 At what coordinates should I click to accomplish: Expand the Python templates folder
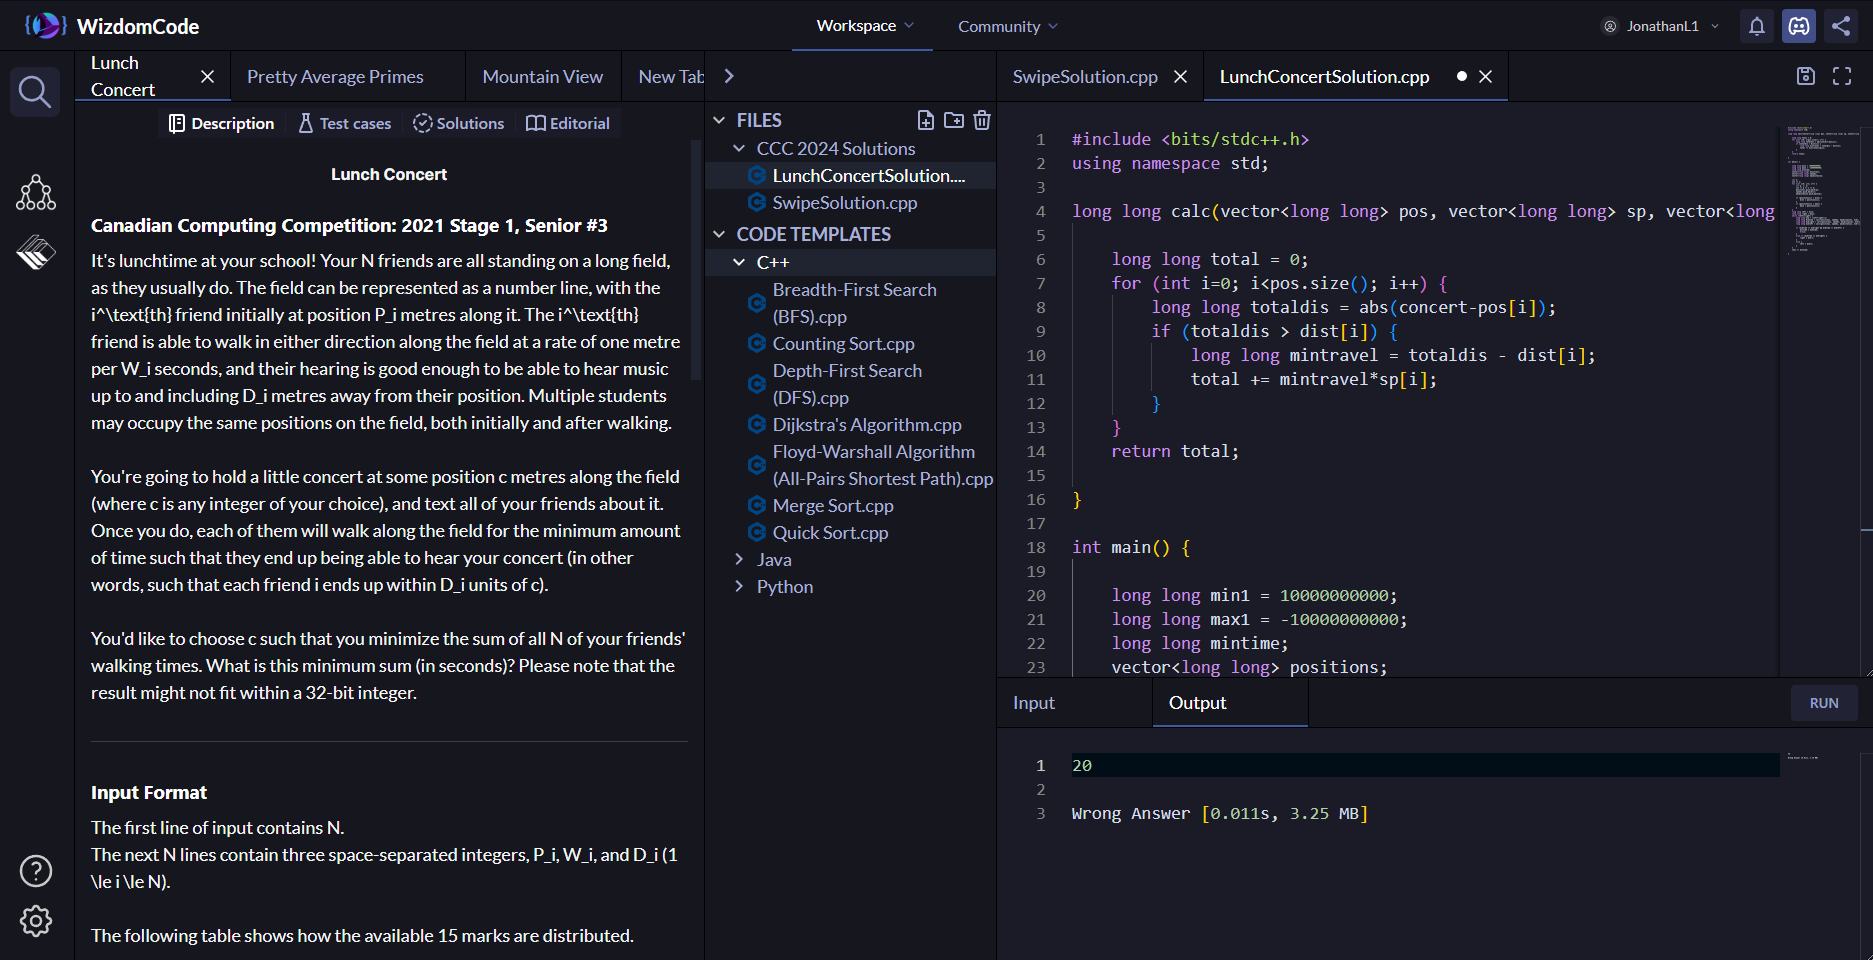tap(784, 587)
